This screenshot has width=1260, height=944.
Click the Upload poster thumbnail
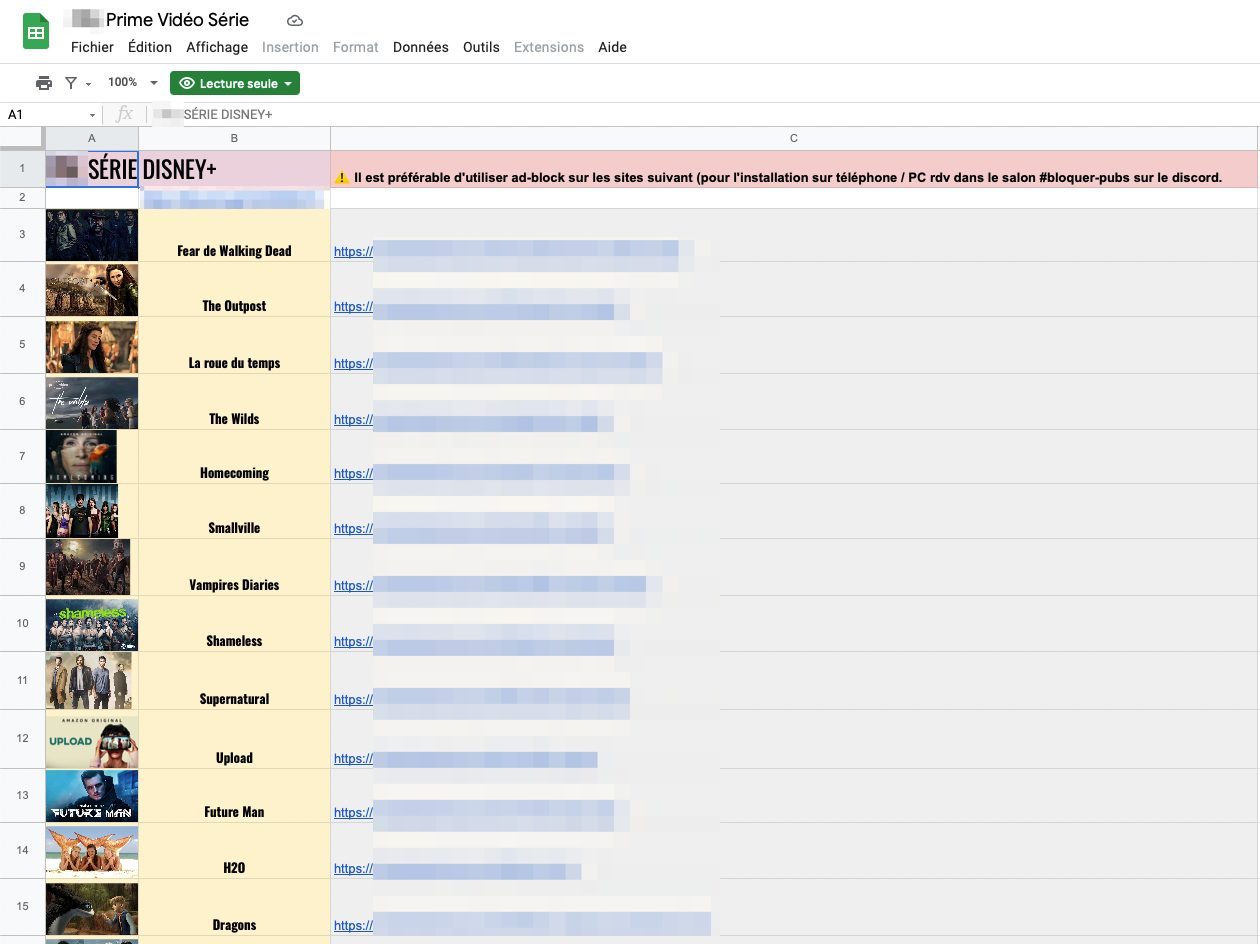(x=92, y=740)
